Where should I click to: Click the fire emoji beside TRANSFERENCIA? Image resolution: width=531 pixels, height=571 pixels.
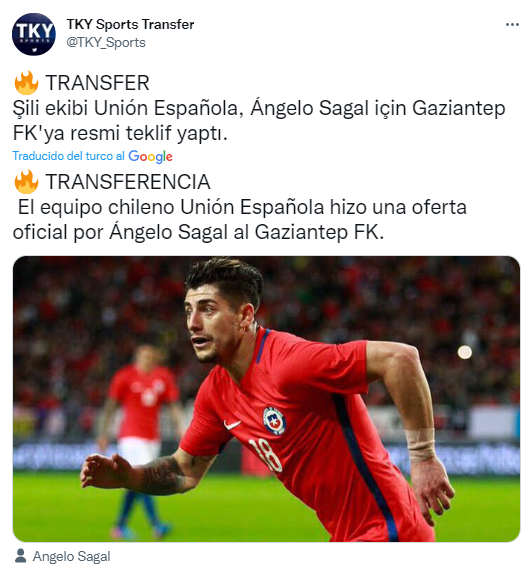[x=26, y=182]
